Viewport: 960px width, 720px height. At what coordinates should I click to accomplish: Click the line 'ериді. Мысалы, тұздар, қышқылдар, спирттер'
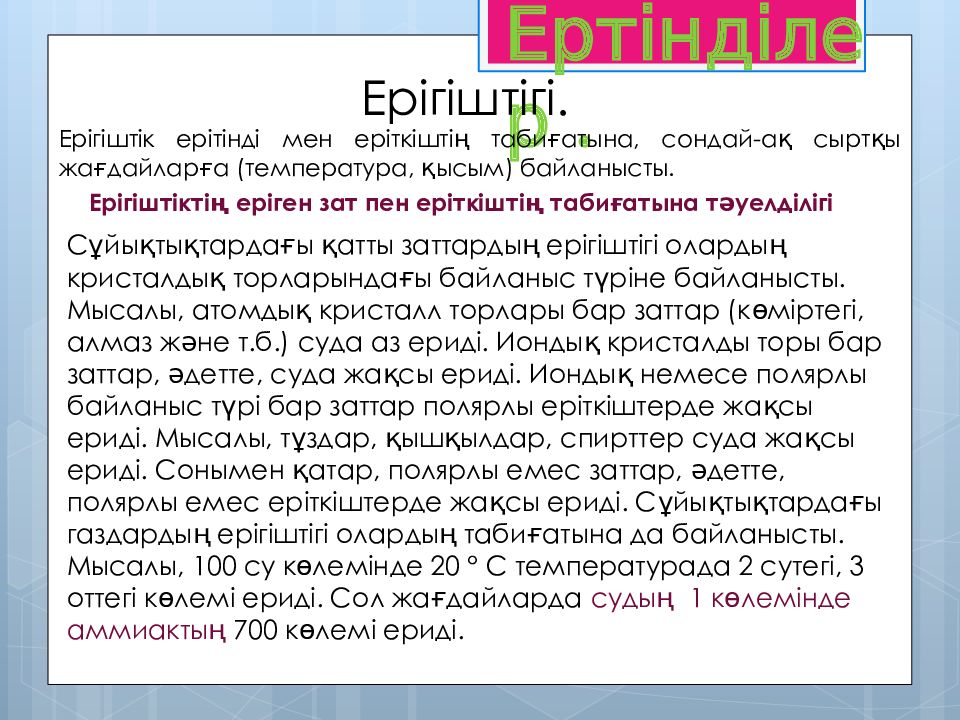460,438
